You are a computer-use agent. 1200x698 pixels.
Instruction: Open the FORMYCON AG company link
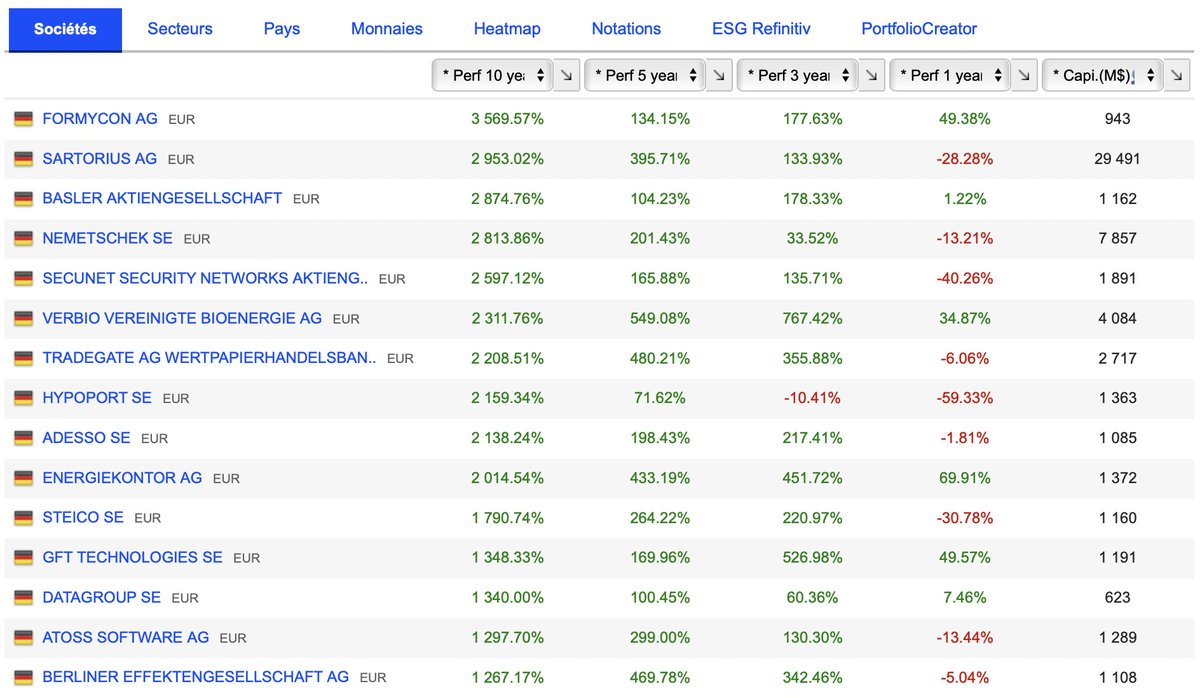point(100,118)
